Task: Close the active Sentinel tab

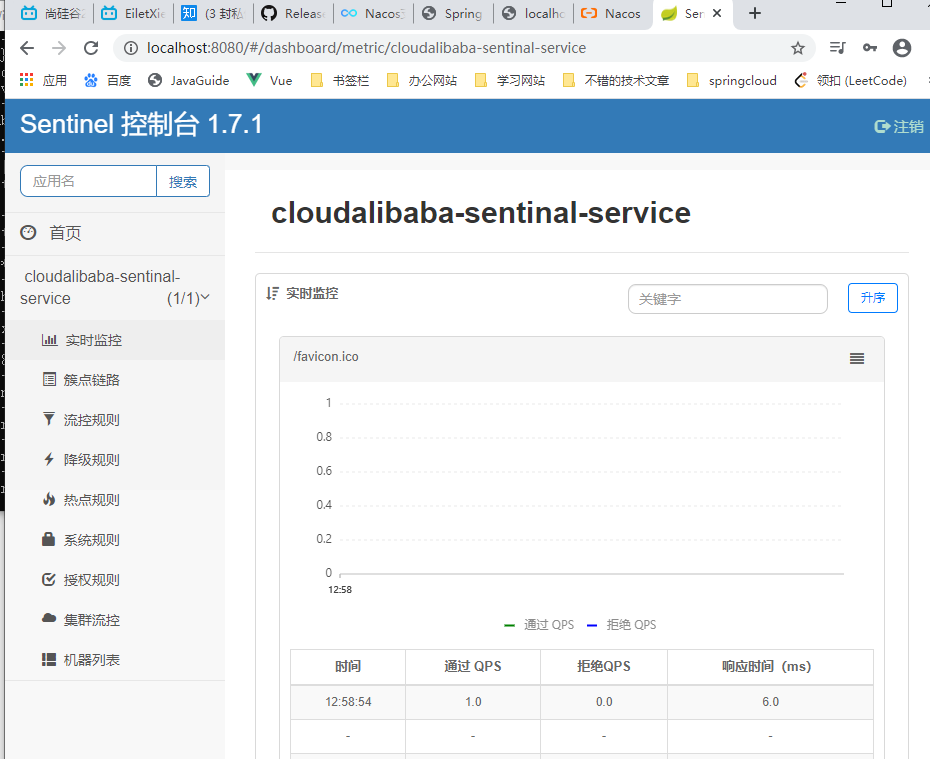Action: click(x=716, y=13)
